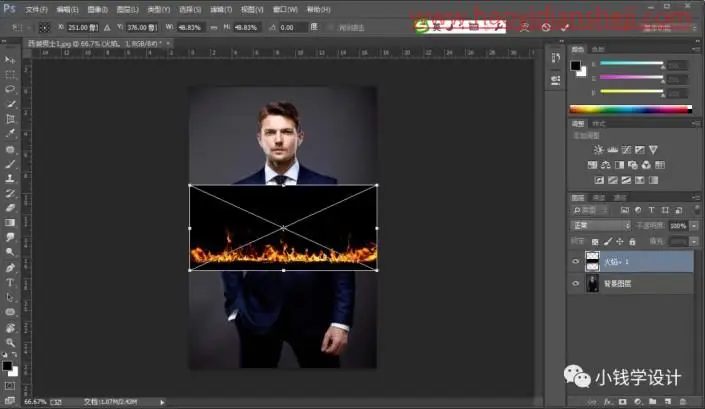Select the Rectangular Marquee tool
Screen dimensions: 705x409
(x=10, y=75)
